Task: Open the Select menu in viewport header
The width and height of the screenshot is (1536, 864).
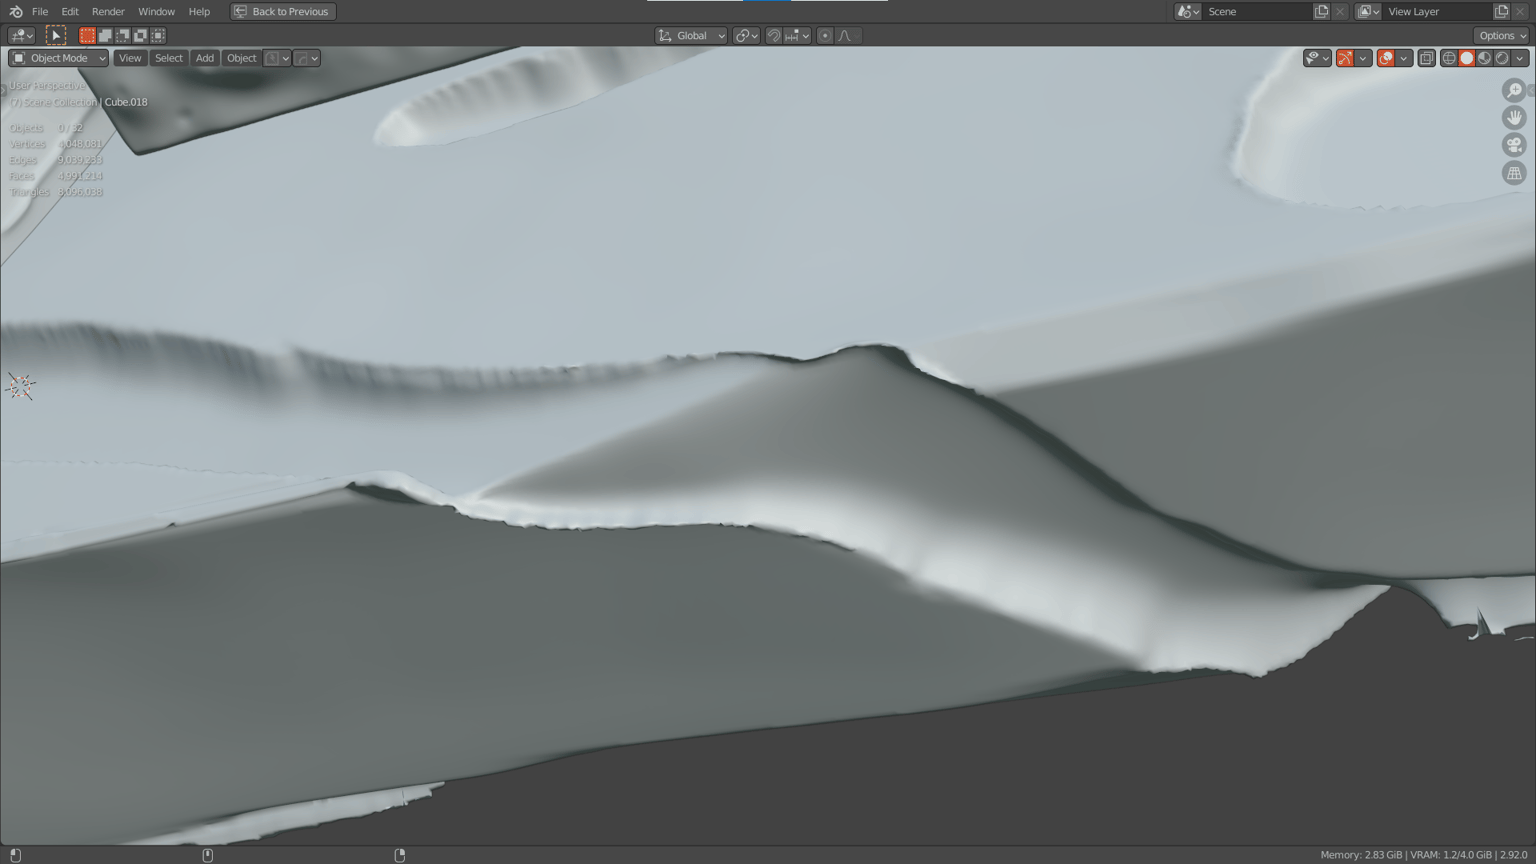Action: click(169, 58)
